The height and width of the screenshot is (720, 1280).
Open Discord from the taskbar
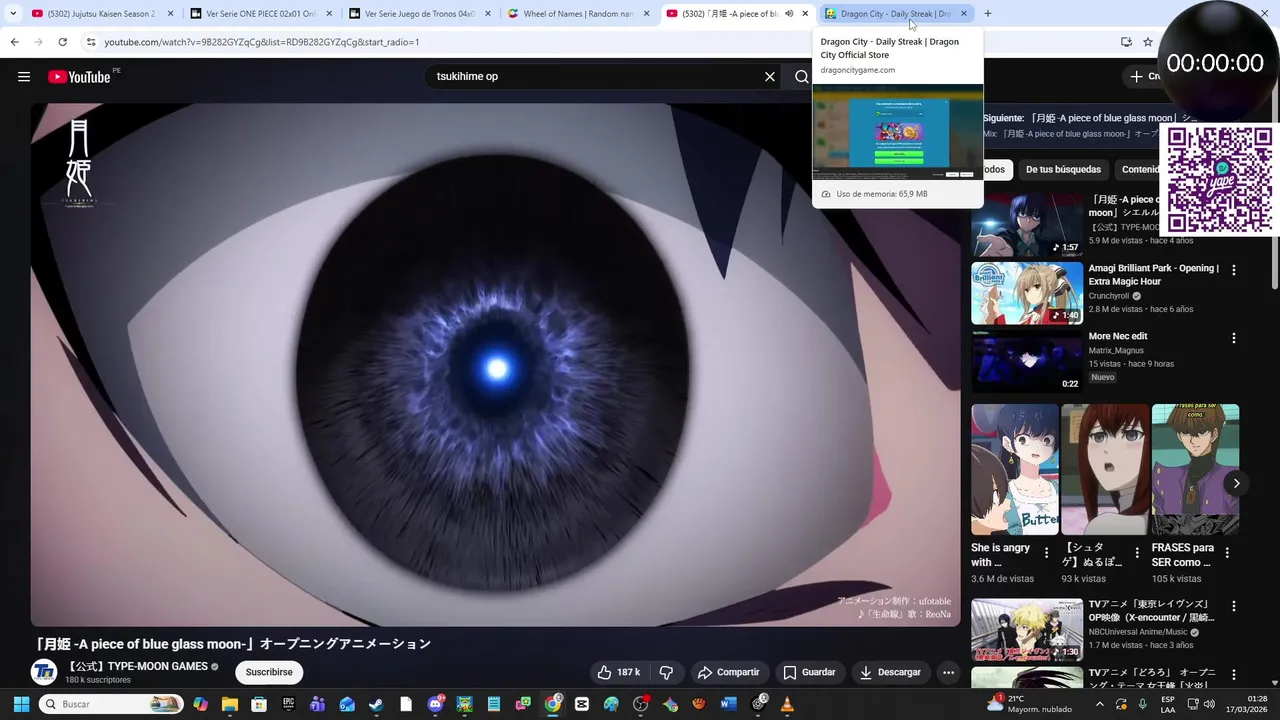(435, 704)
